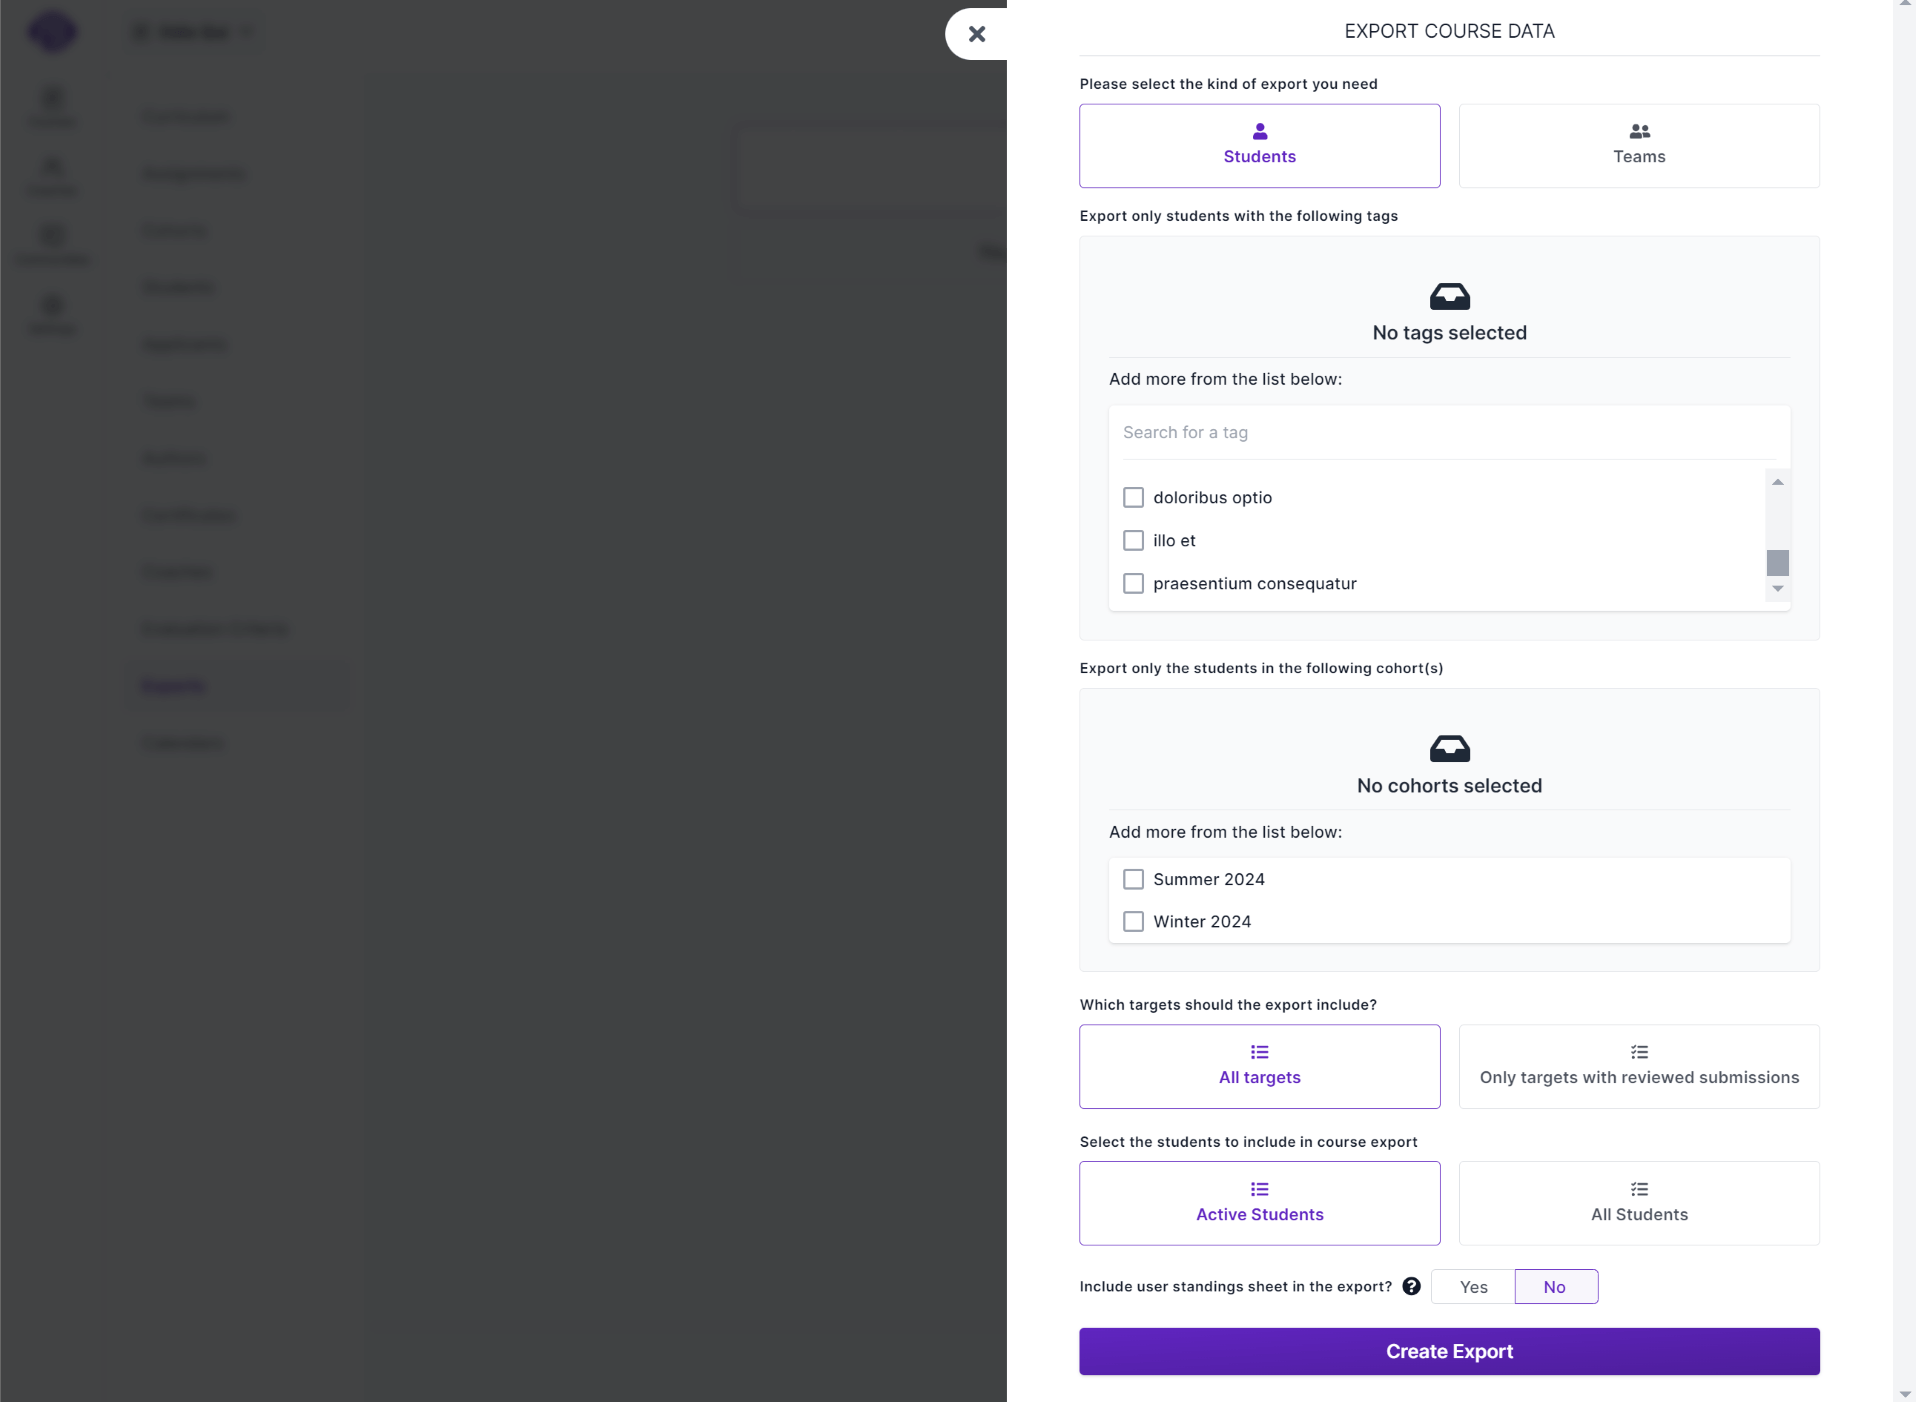Click the reviewed-submissions targets list icon
This screenshot has width=1916, height=1402.
[1637, 1052]
